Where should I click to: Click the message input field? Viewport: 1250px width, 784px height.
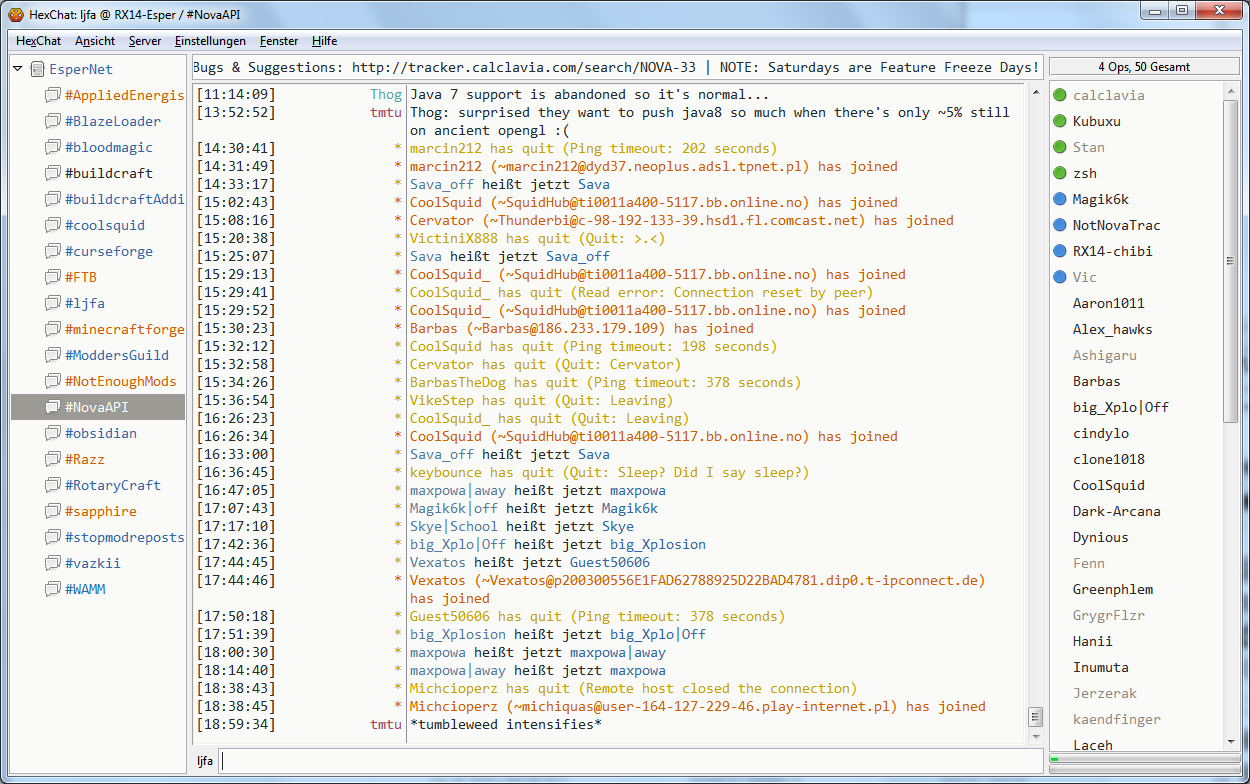tap(630, 761)
